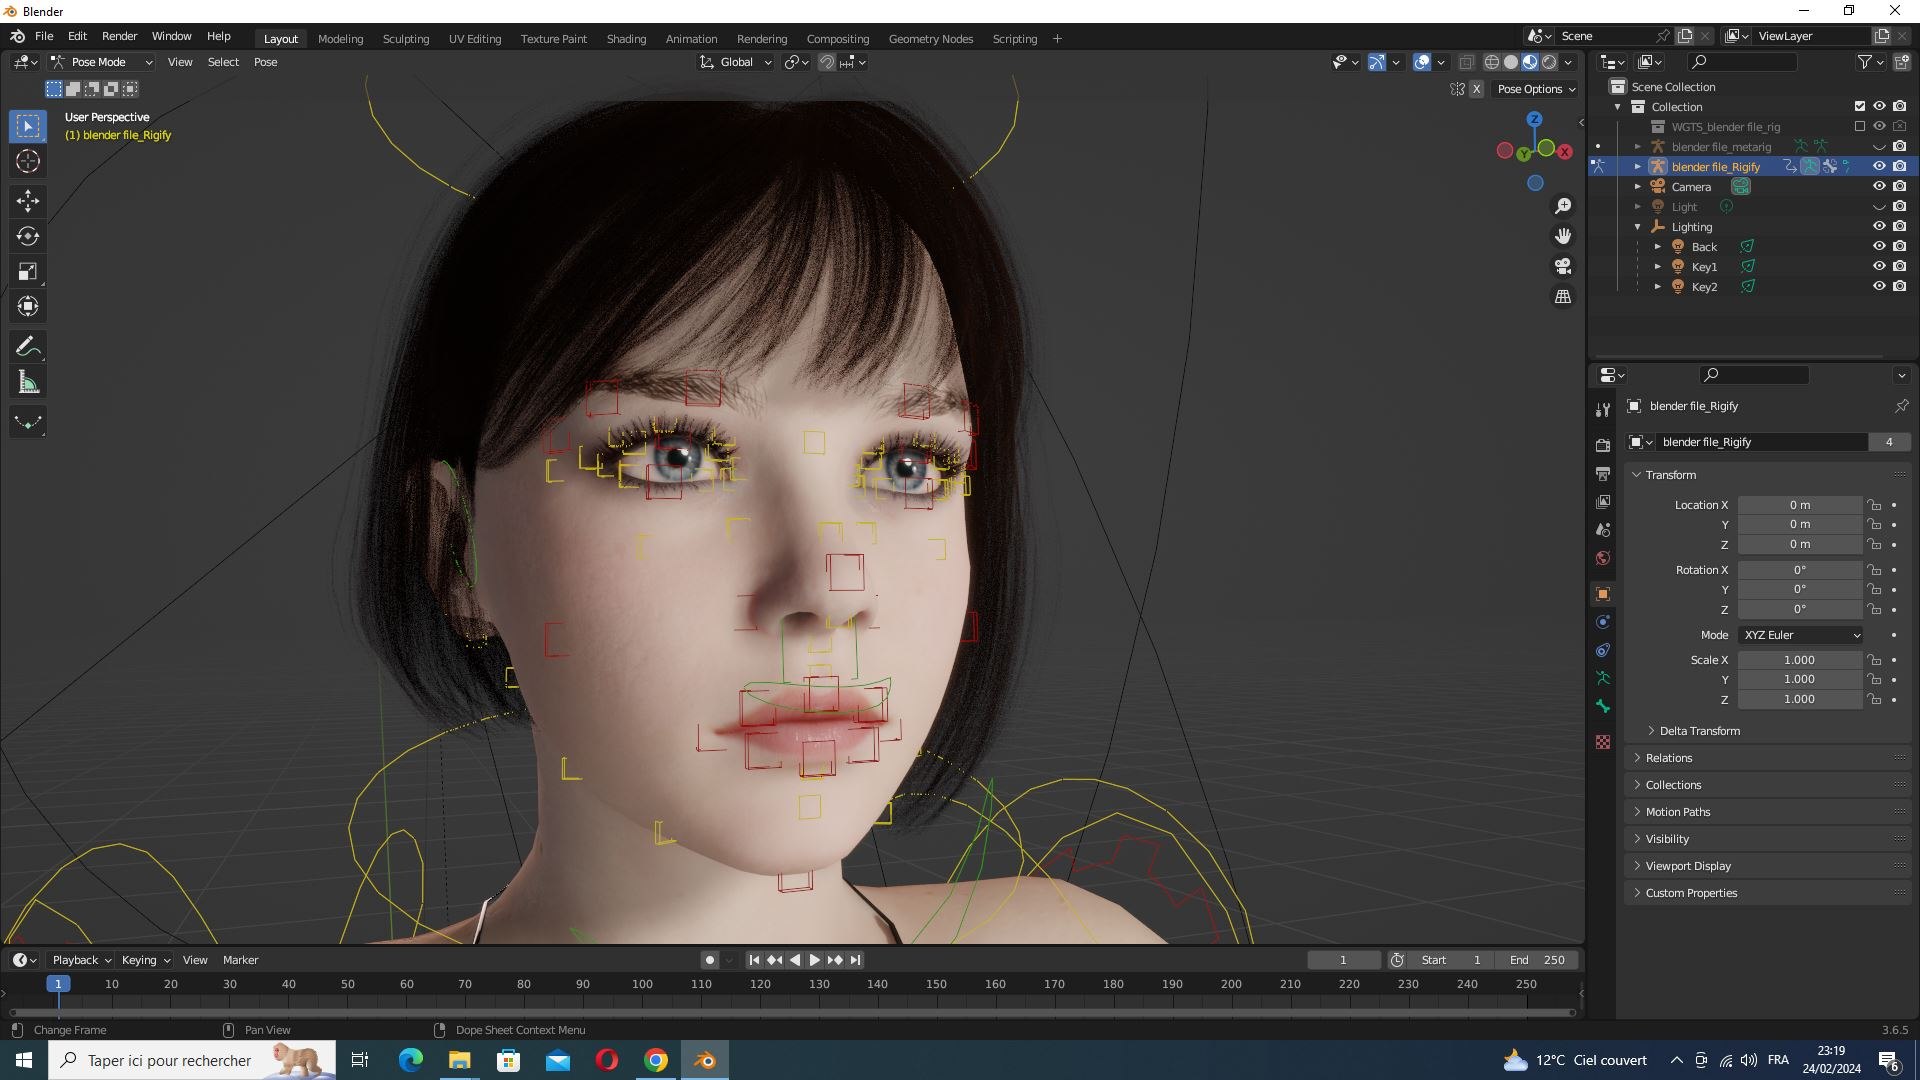The height and width of the screenshot is (1080, 1920).
Task: Expand Delta Transform panel
Action: (x=1700, y=731)
